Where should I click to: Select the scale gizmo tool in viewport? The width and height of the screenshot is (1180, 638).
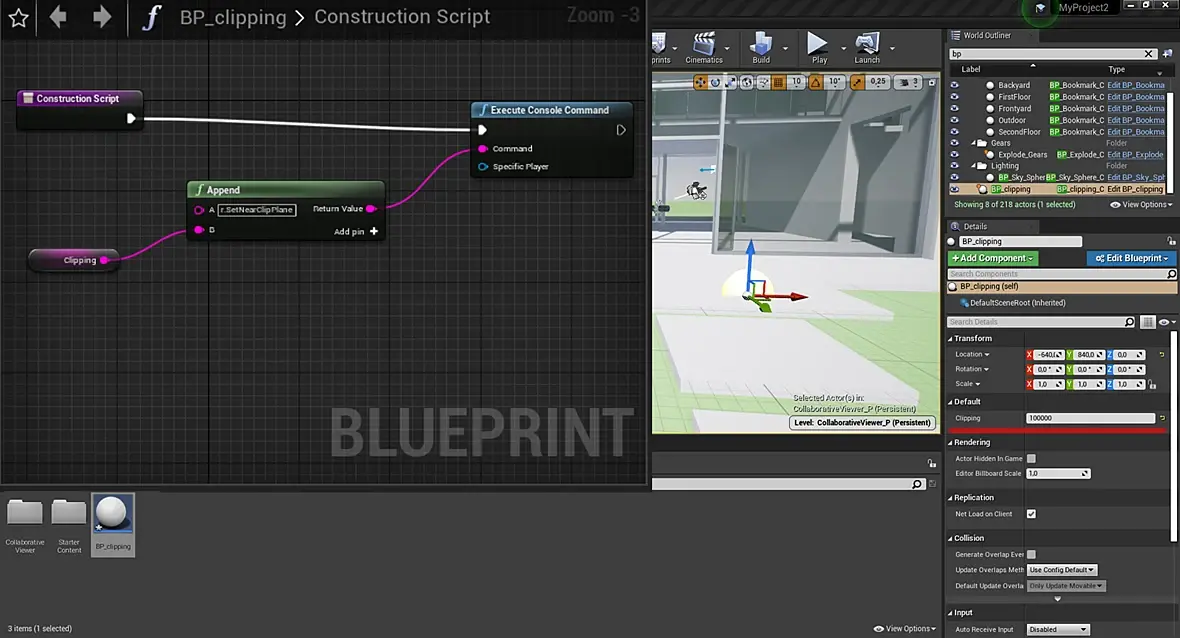tap(730, 82)
